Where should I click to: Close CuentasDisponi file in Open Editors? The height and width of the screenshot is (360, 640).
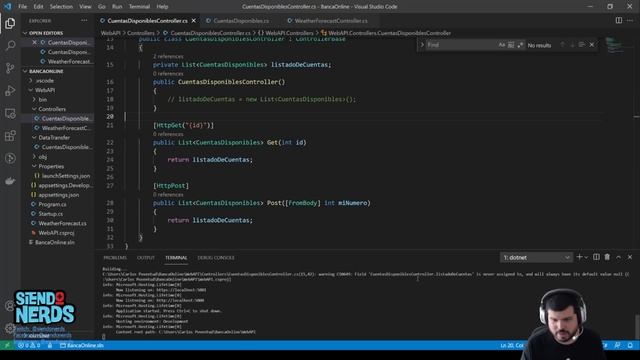click(x=35, y=42)
